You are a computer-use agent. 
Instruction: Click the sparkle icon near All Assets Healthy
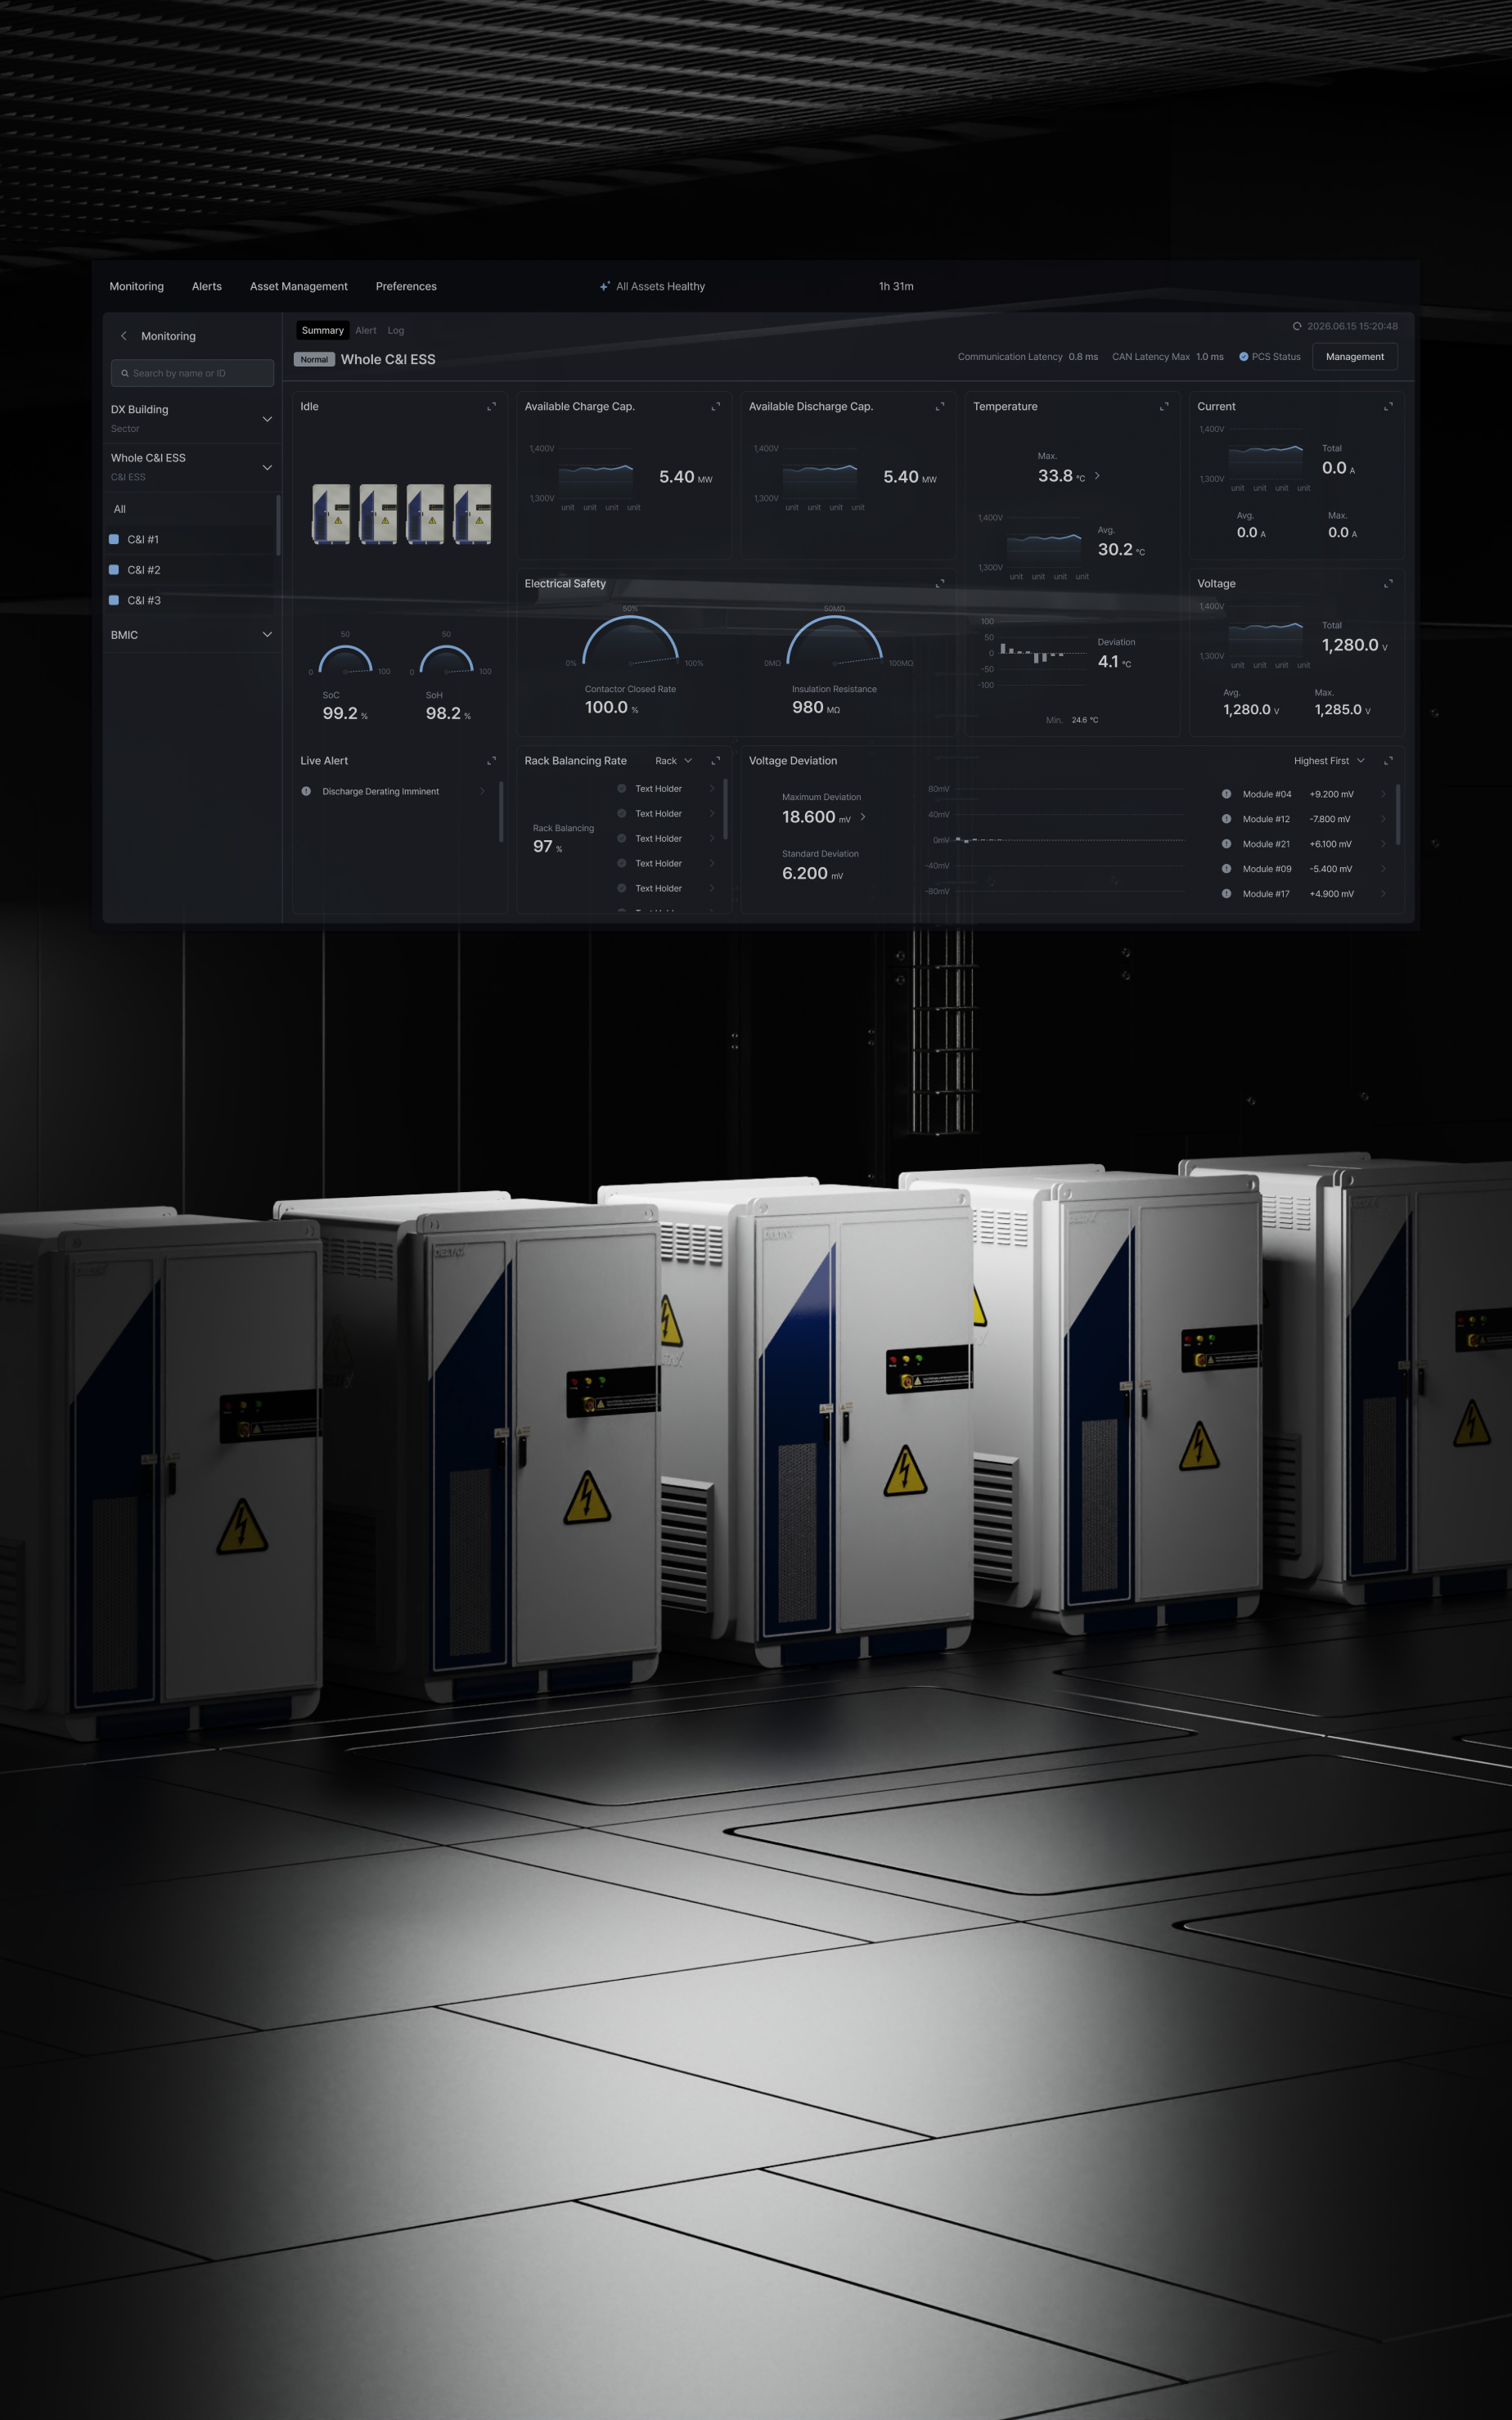[604, 286]
